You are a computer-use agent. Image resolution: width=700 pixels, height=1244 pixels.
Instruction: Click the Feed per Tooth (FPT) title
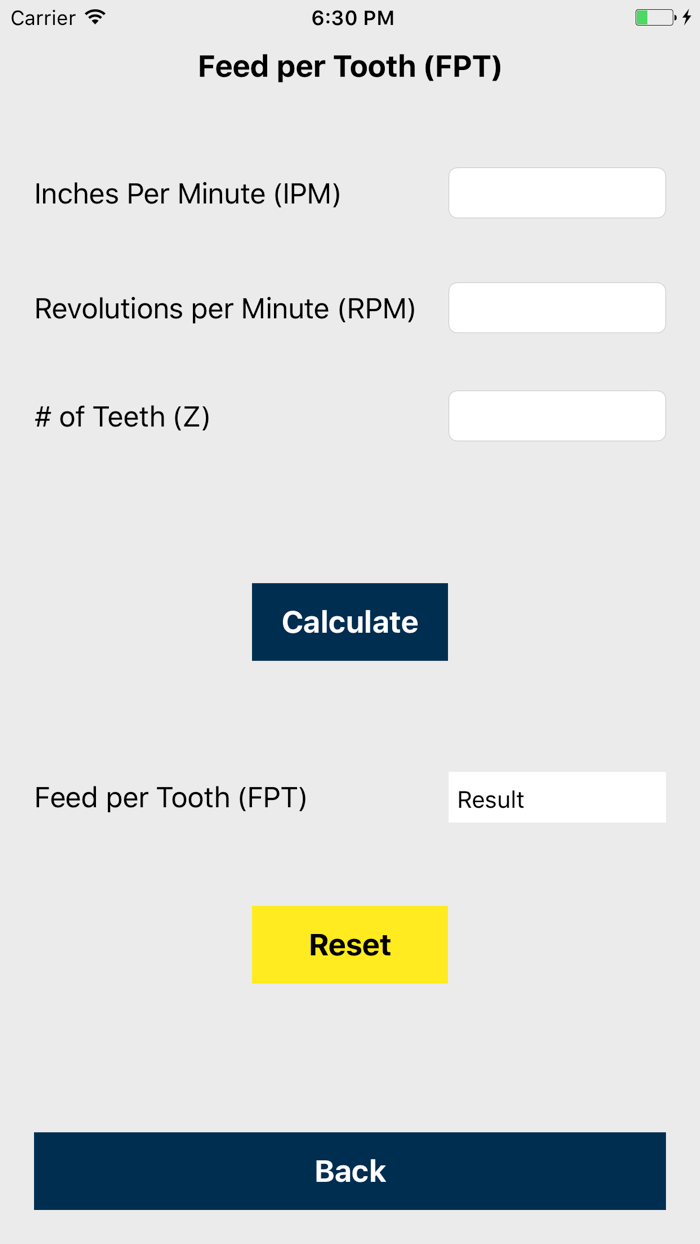(x=350, y=66)
